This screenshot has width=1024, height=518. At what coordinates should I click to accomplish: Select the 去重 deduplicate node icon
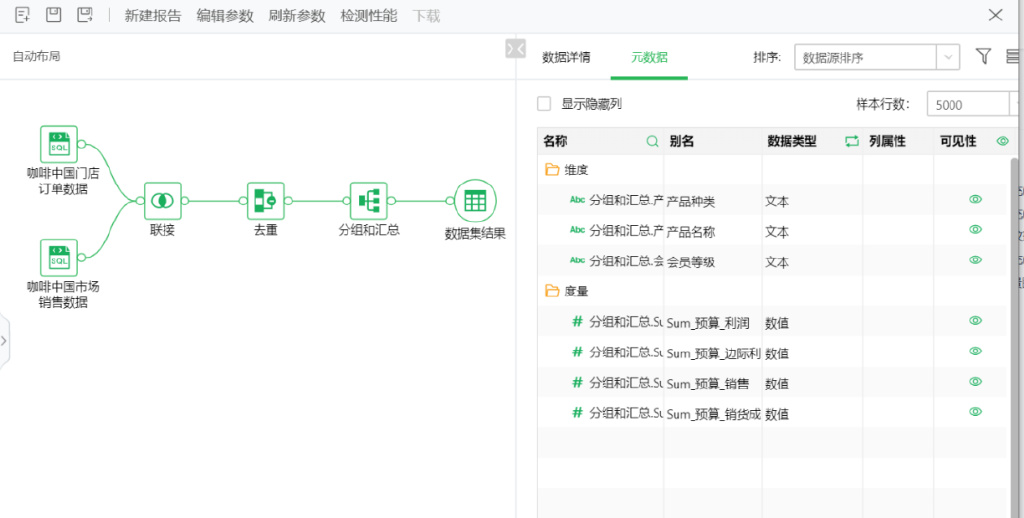(x=265, y=200)
